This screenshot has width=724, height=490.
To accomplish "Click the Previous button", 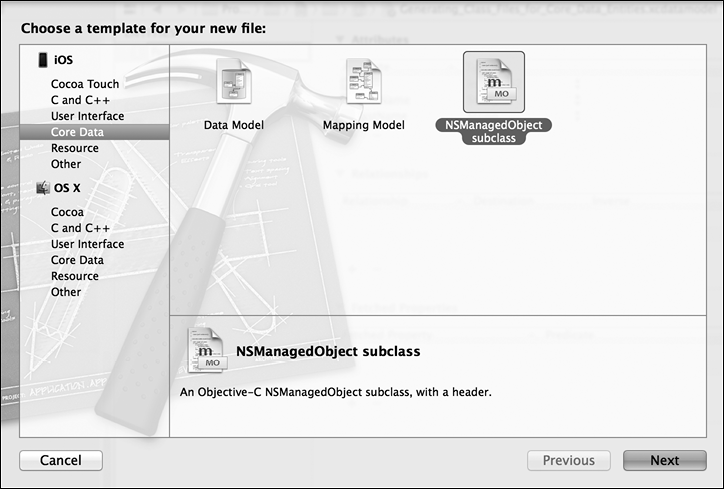I will click(x=568, y=460).
